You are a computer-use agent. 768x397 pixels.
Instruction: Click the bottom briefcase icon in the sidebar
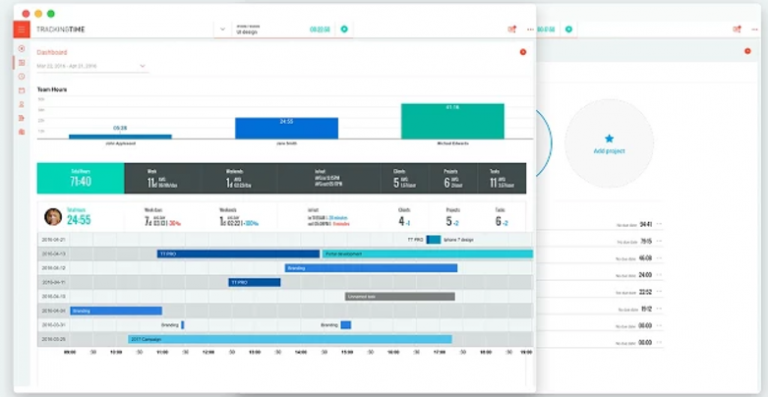click(x=22, y=132)
